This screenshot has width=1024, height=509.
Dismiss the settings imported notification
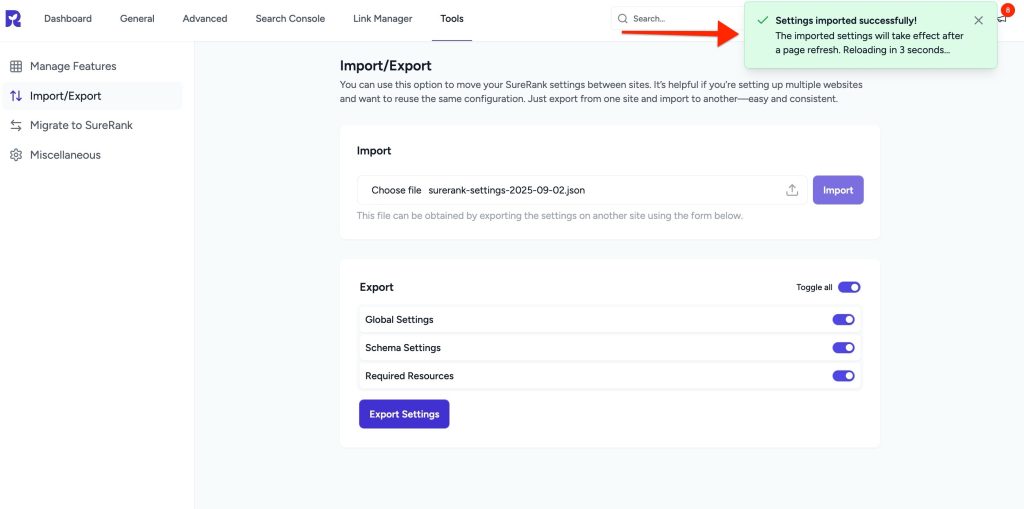click(x=978, y=20)
